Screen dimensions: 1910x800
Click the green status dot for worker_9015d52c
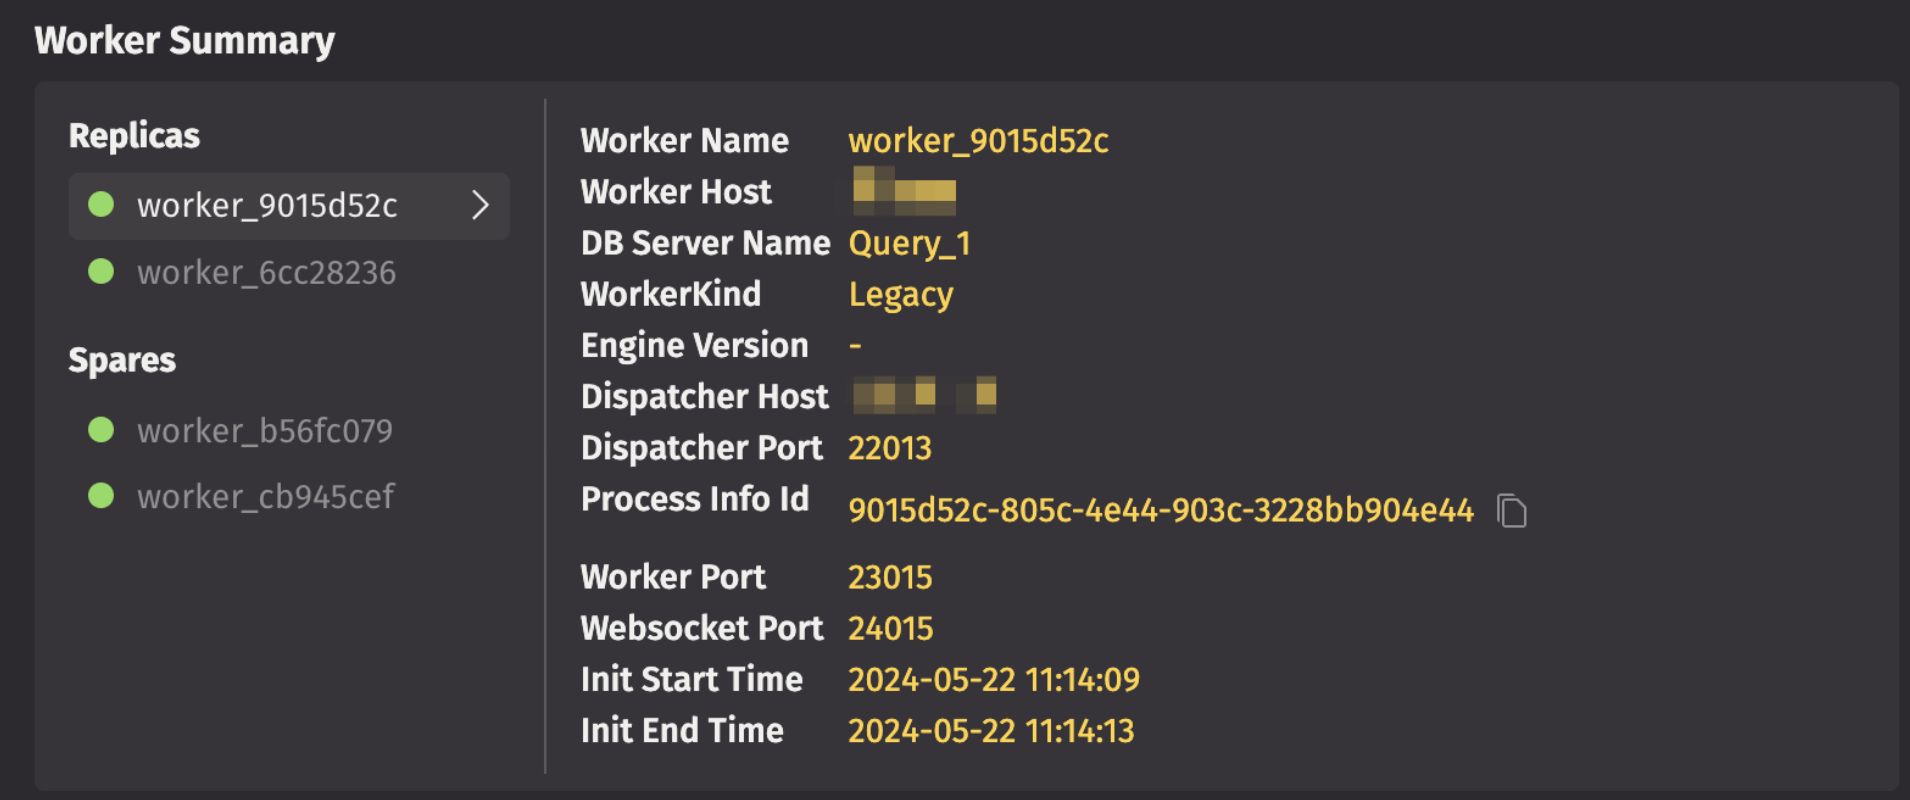pos(101,205)
